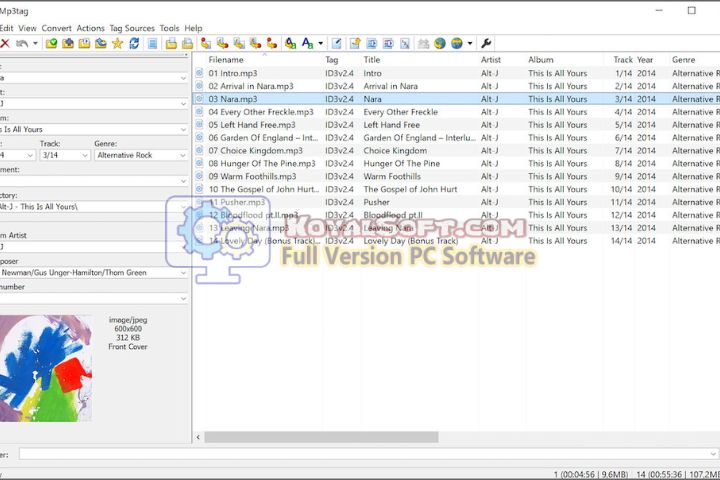Click the add directory folder icon

68,43
